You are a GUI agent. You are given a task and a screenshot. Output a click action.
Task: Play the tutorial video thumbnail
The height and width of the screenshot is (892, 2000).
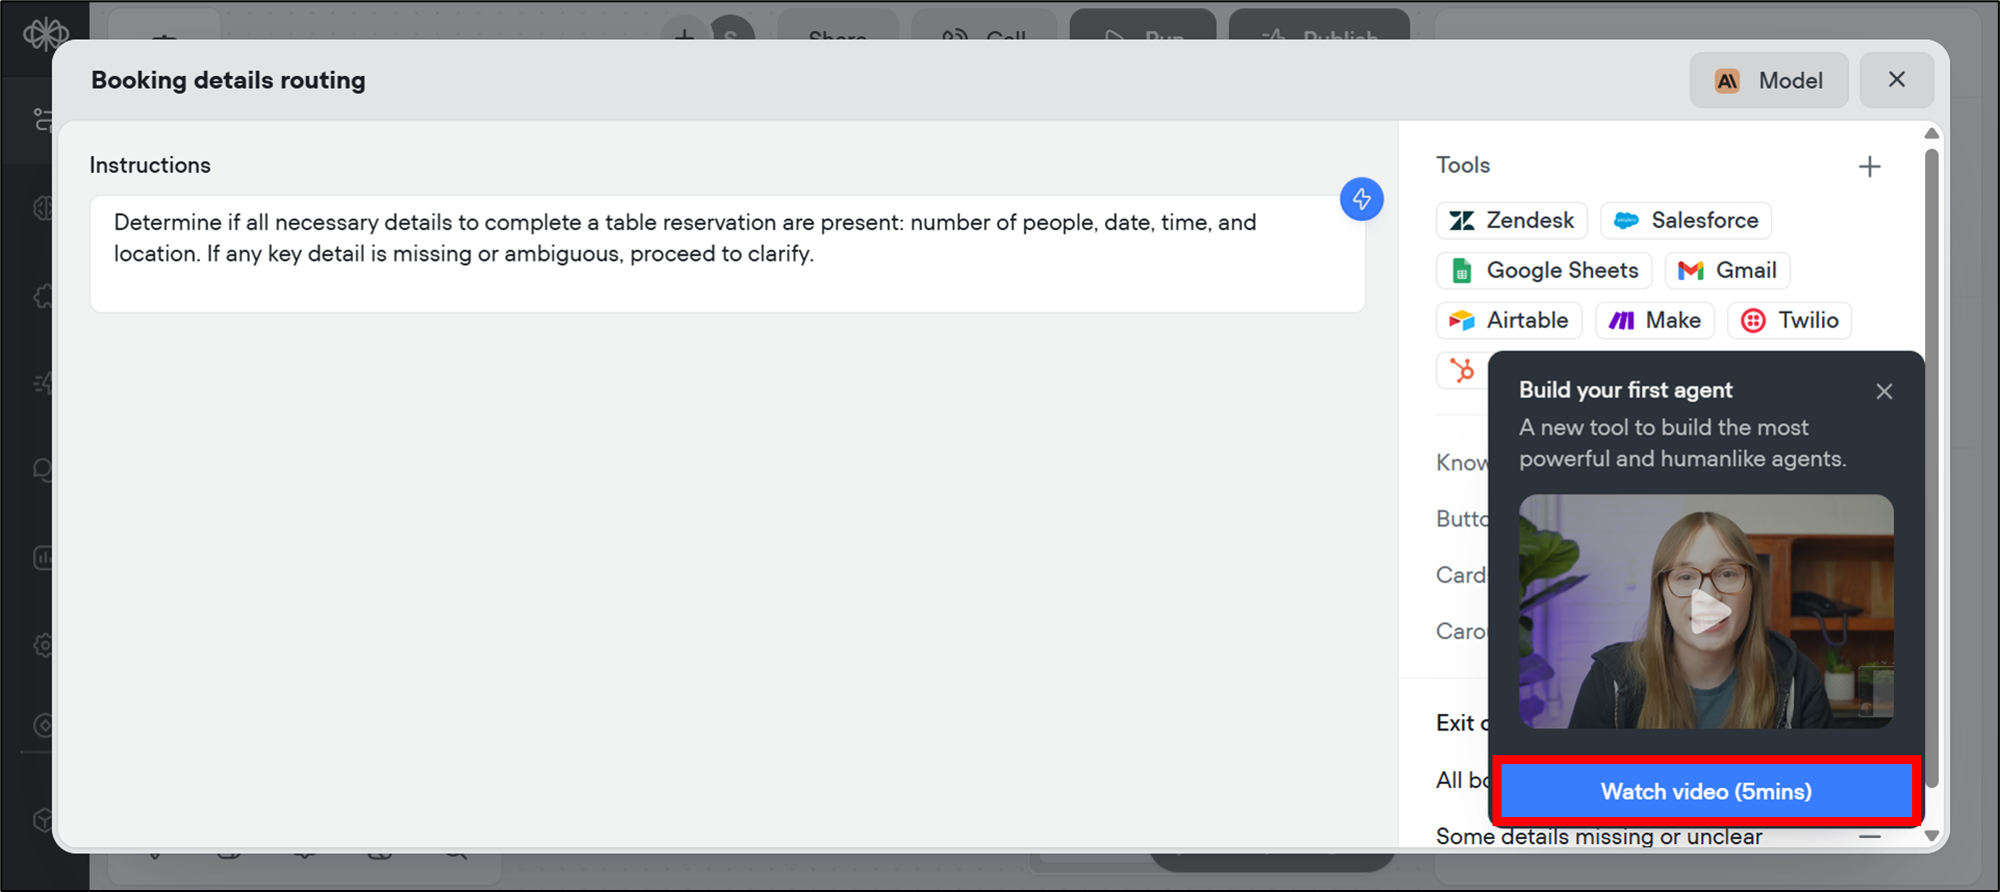[1706, 611]
